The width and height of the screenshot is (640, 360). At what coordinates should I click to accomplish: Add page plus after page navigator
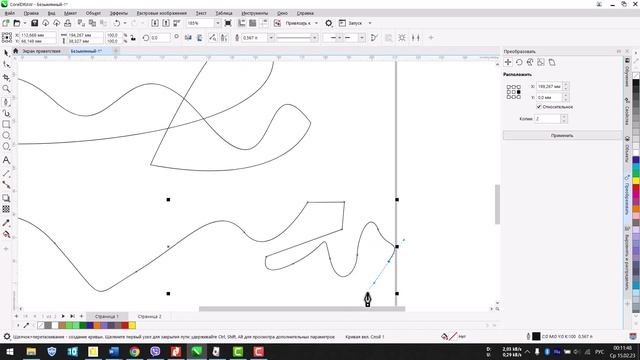[x=81, y=316]
